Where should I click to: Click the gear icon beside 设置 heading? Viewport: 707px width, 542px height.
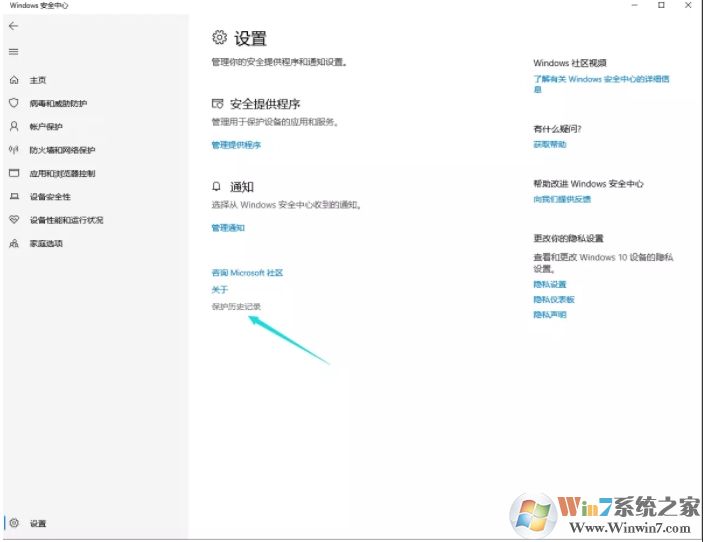(x=220, y=37)
